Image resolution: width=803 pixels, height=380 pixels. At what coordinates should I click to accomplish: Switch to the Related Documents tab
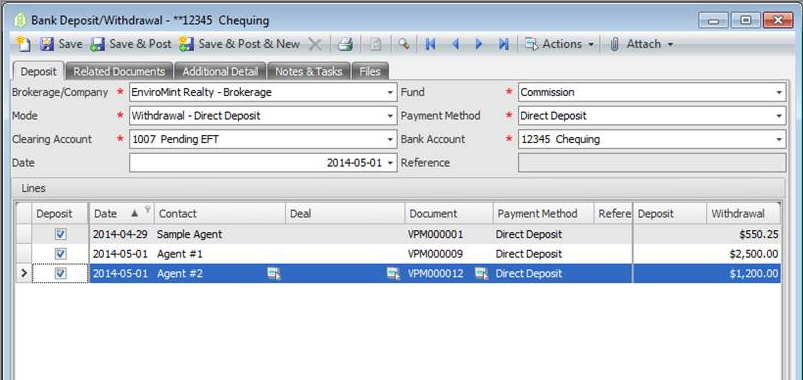(x=119, y=72)
